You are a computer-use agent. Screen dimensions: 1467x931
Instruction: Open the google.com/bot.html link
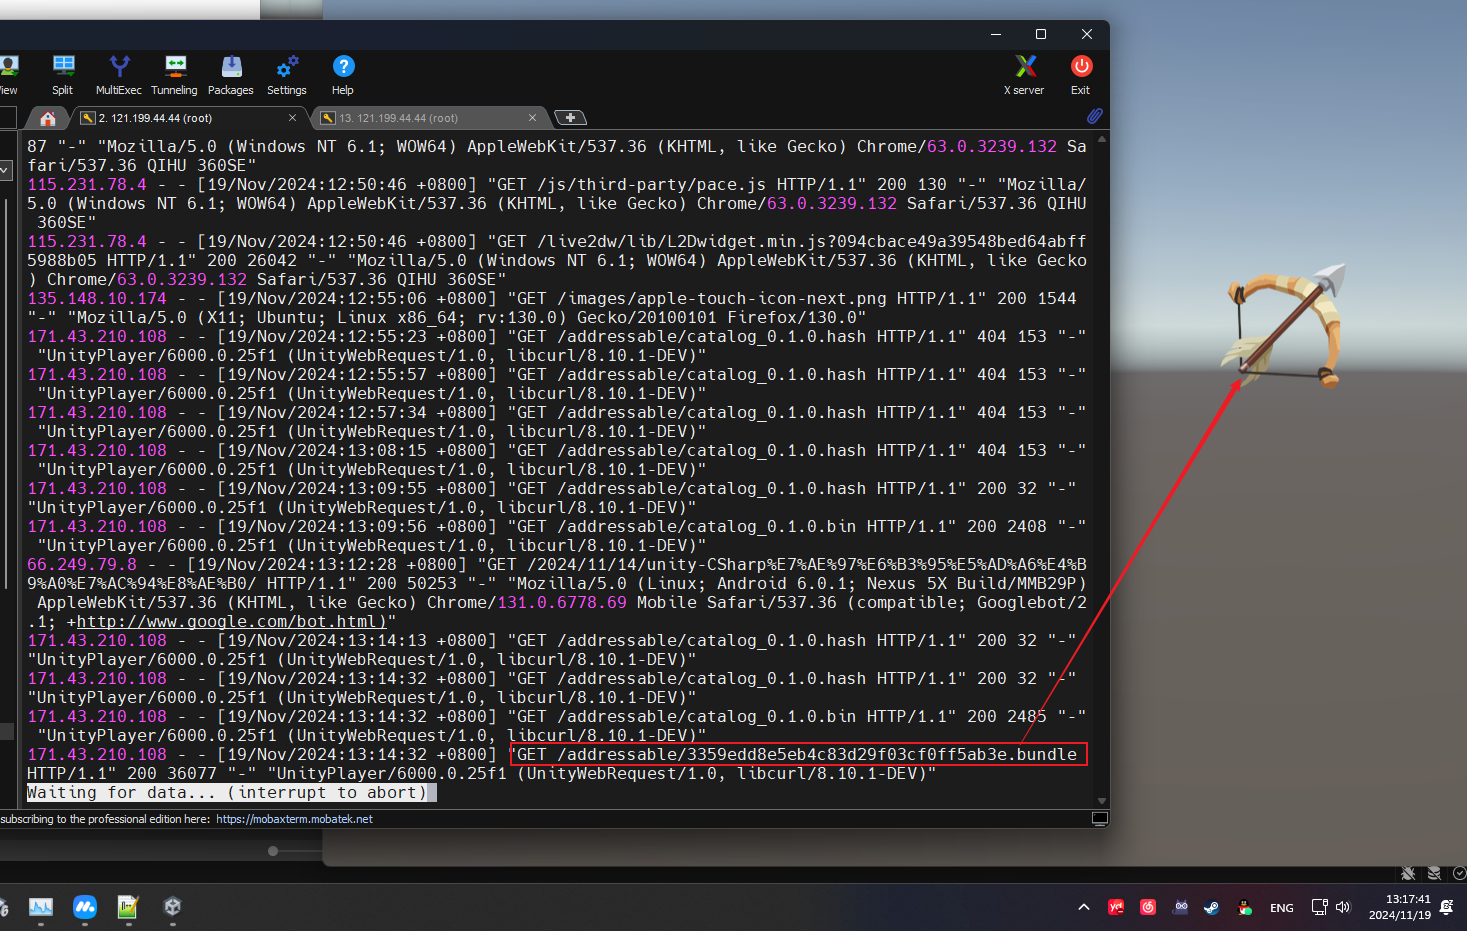tap(231, 621)
